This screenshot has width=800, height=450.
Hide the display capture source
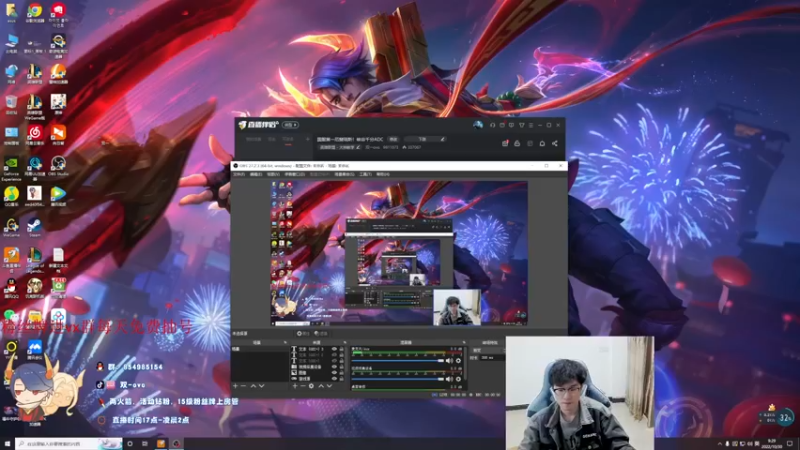click(x=334, y=379)
